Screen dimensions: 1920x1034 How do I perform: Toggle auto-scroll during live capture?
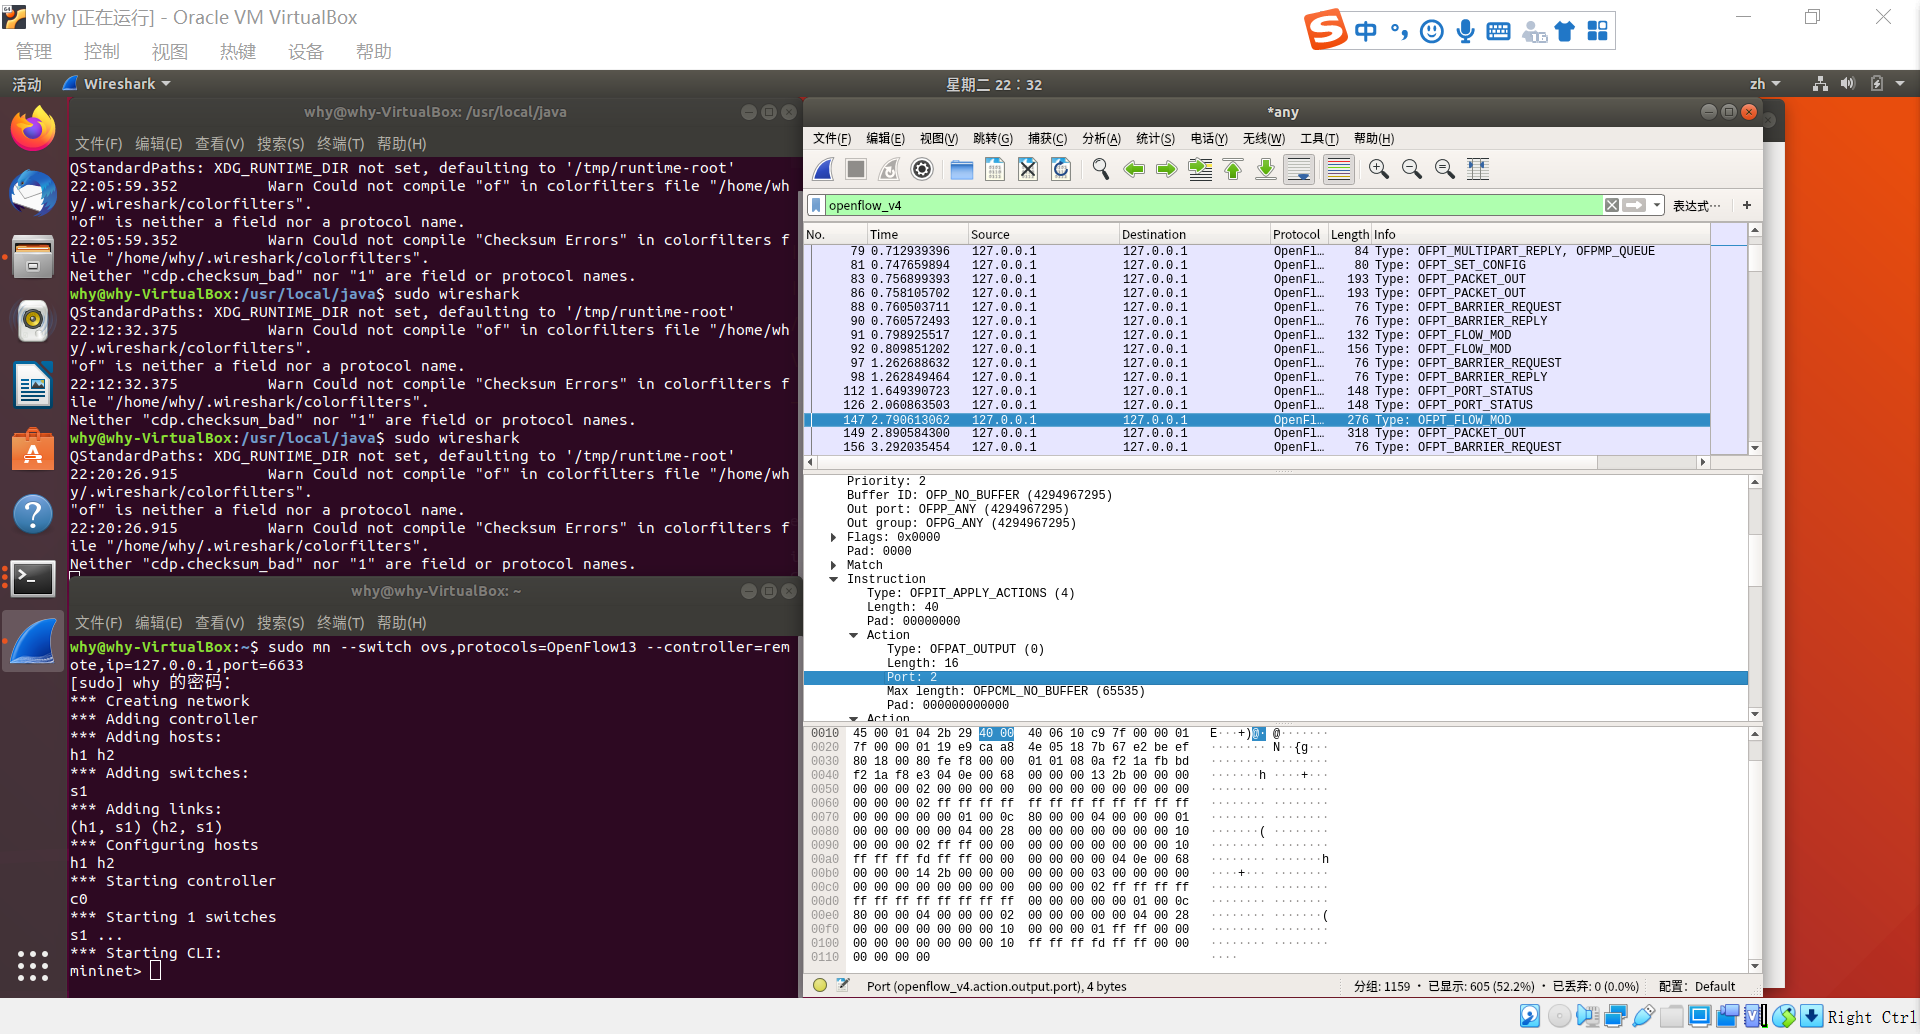tap(1299, 170)
